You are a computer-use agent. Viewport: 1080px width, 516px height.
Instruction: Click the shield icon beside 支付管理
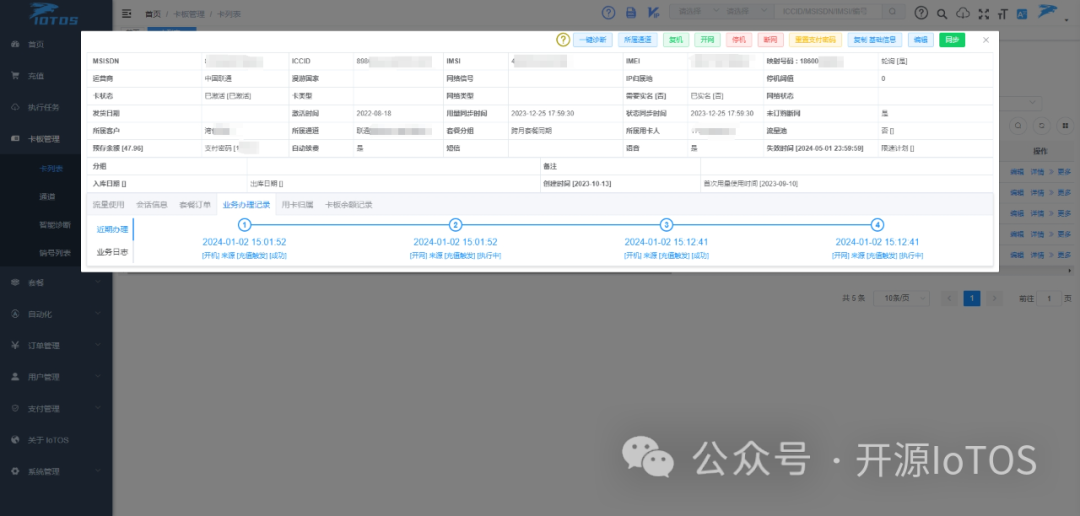pos(15,408)
